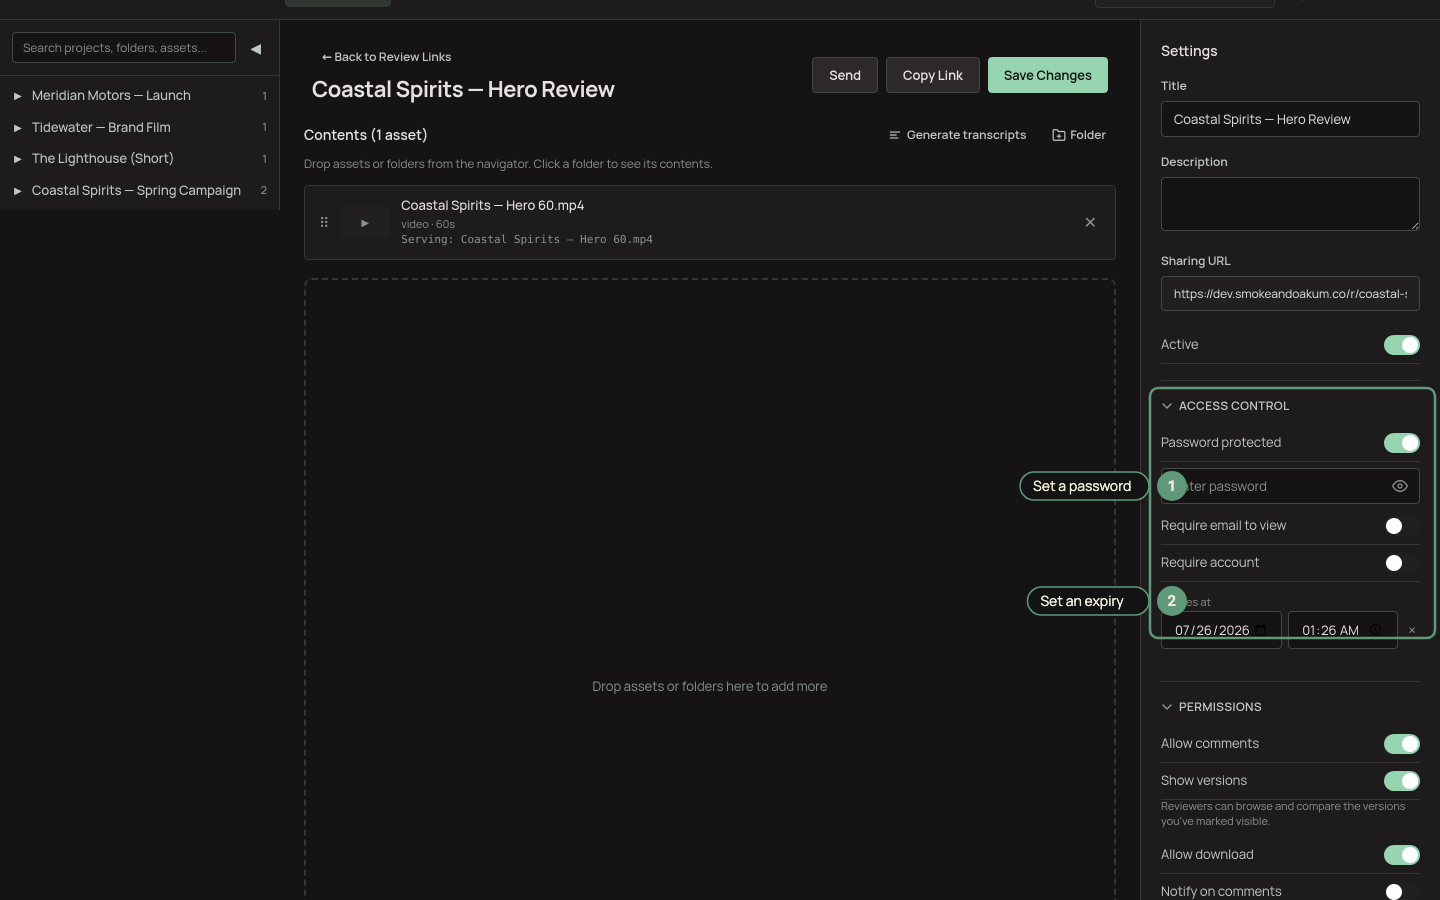Disable Allow comments

(x=1402, y=744)
